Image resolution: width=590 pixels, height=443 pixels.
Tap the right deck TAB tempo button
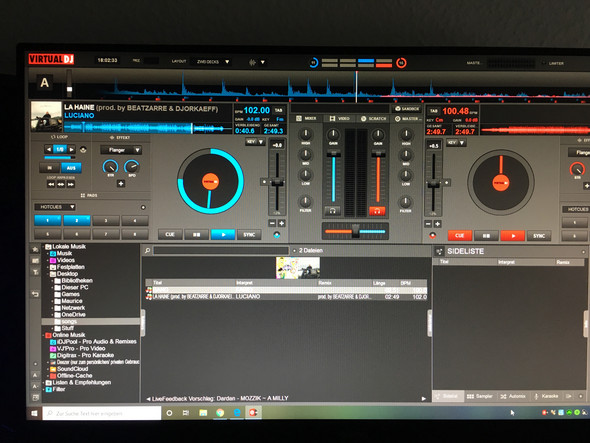[x=433, y=111]
